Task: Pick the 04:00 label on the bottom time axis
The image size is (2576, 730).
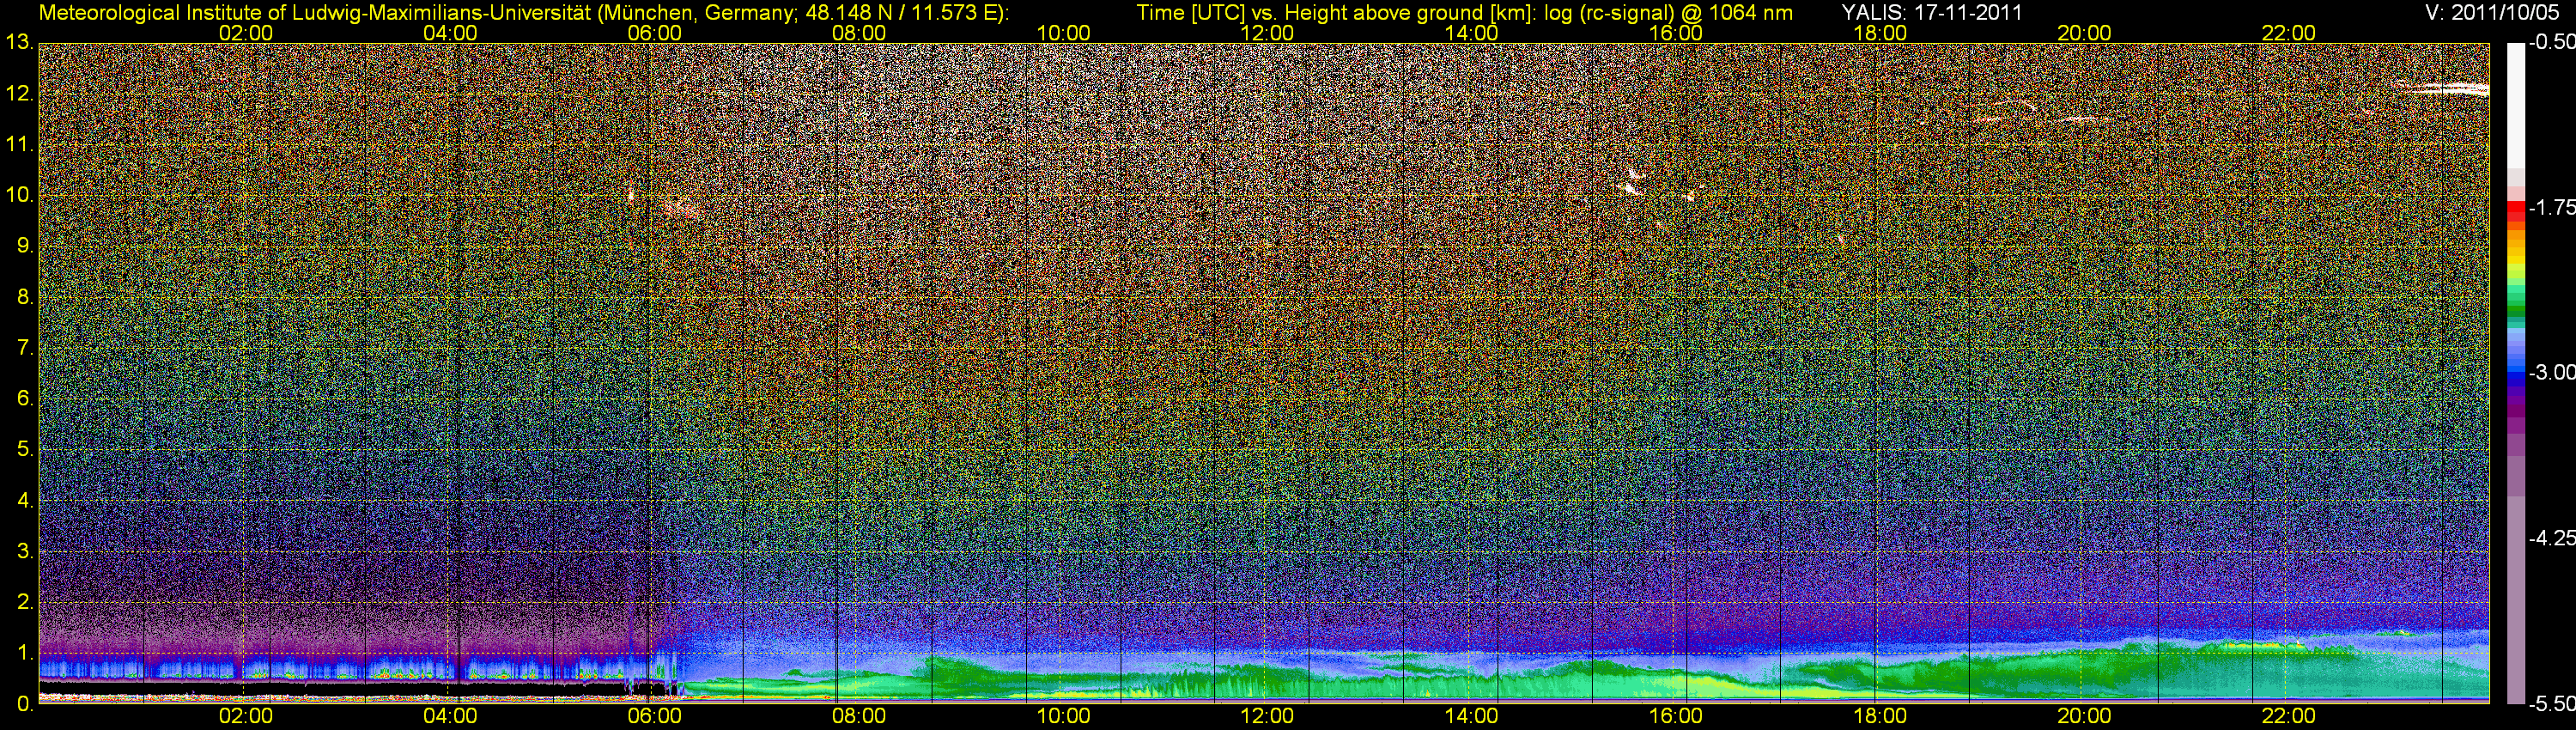Action: [x=450, y=716]
